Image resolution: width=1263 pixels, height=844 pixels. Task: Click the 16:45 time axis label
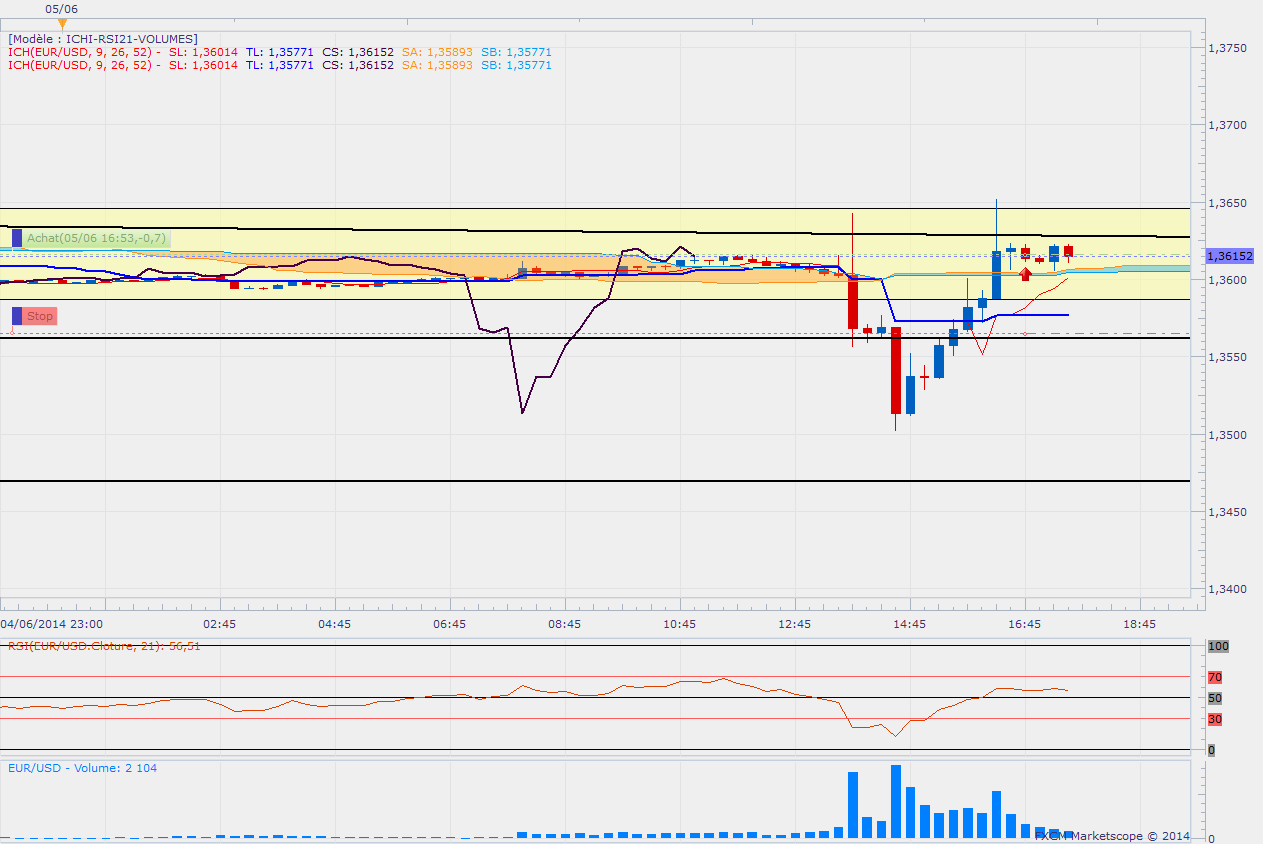[1024, 624]
